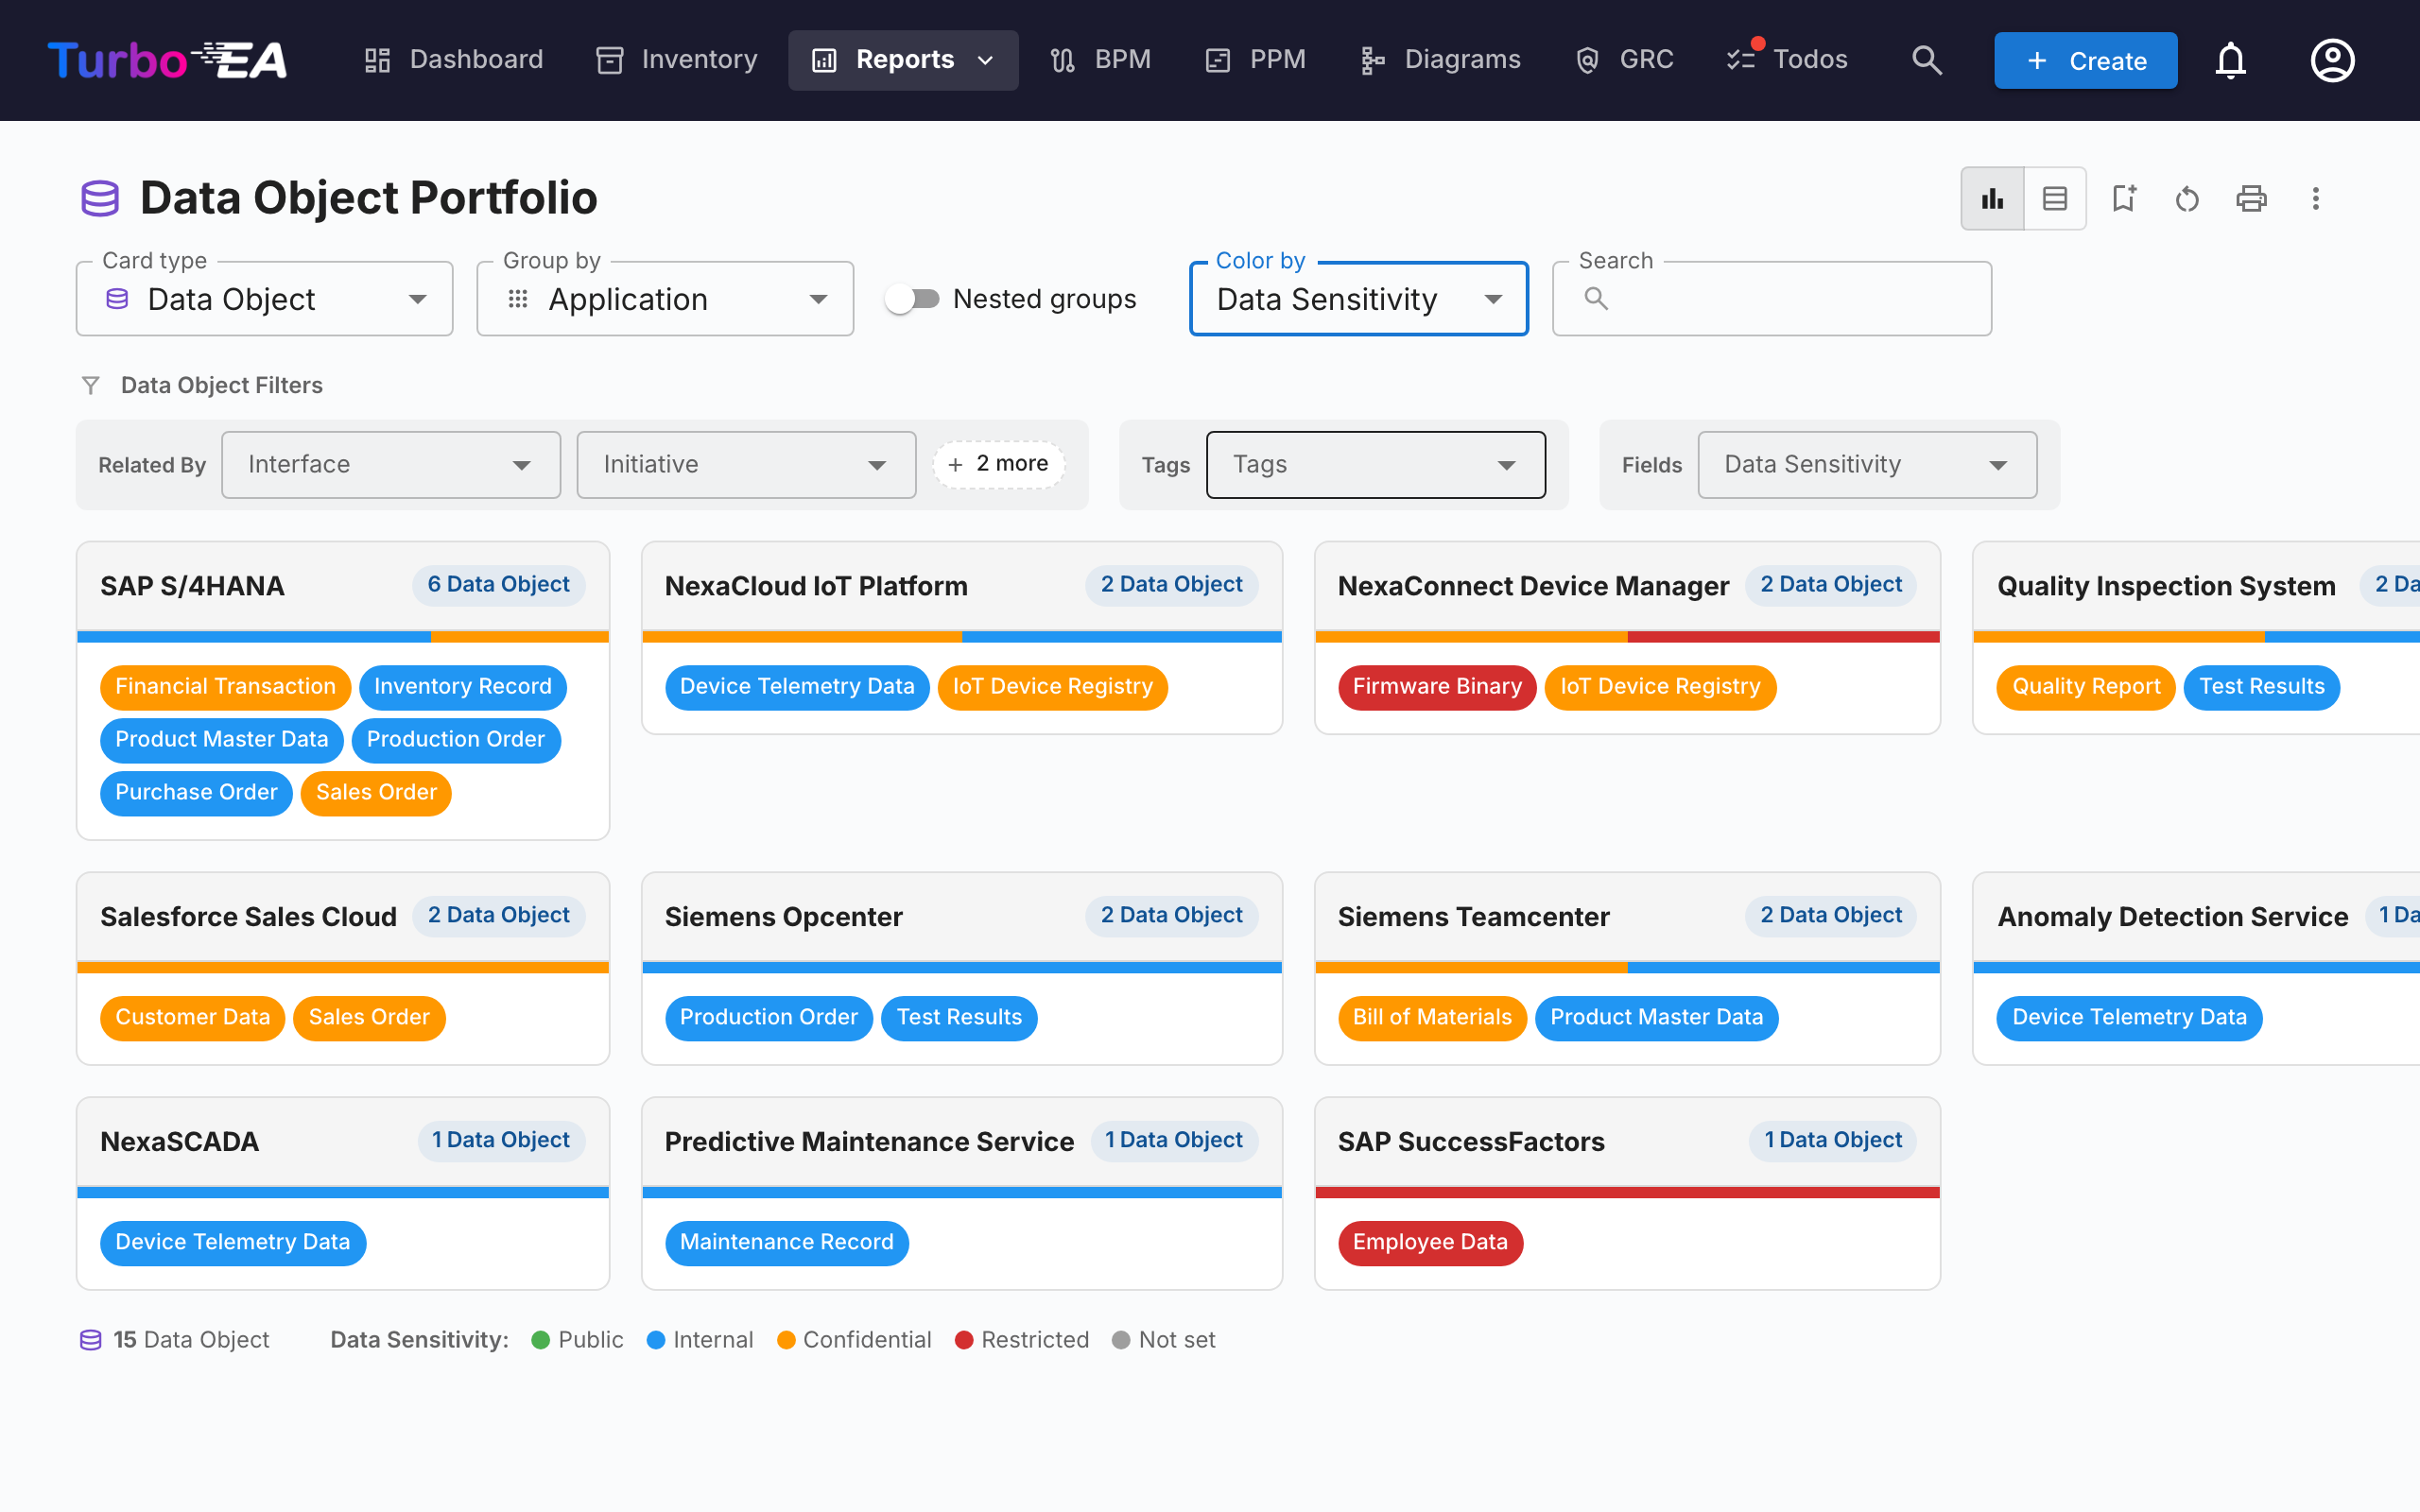Screen dimensions: 2420x1512
Task: Open the Firmware Binary chip
Action: (x=1437, y=686)
